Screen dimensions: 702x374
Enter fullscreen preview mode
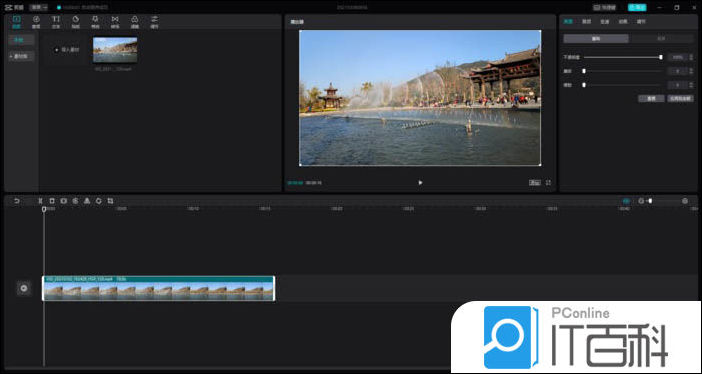point(548,183)
